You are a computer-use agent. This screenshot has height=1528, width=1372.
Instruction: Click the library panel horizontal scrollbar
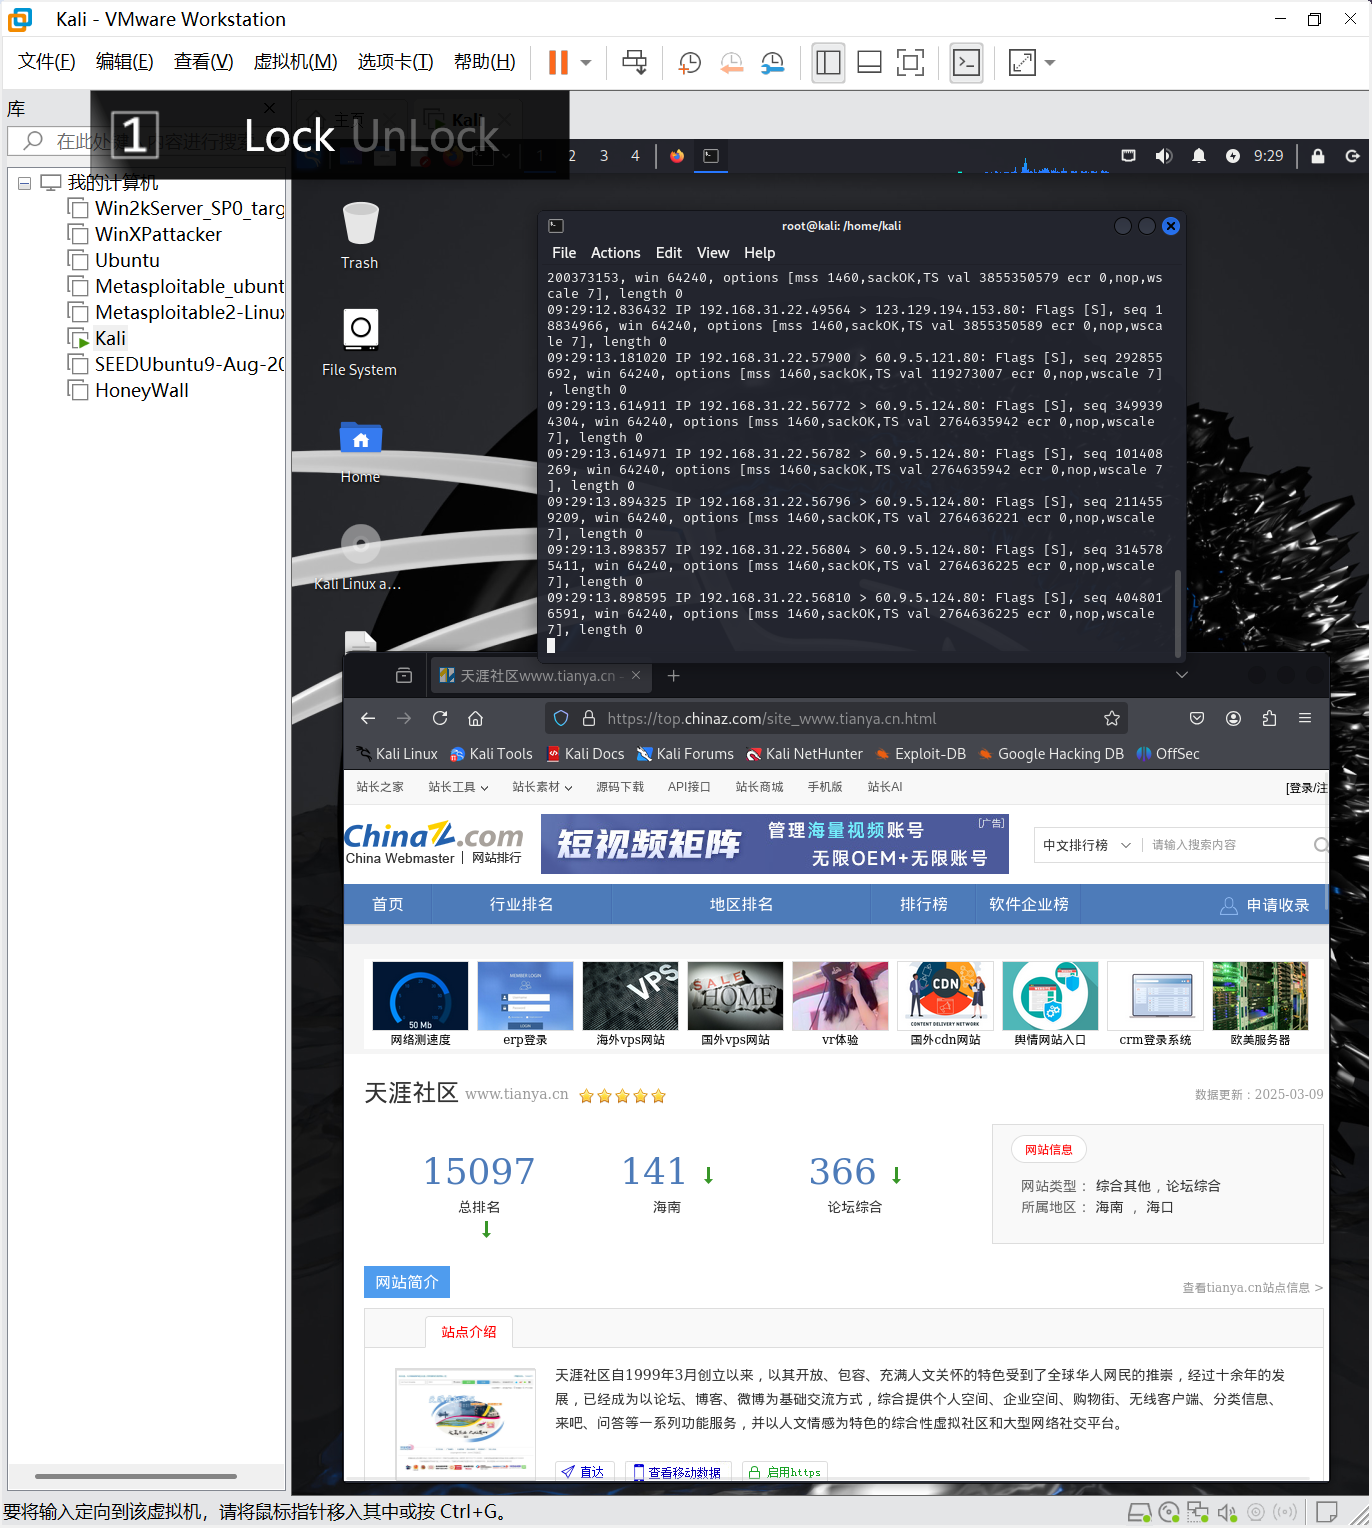tap(136, 1476)
